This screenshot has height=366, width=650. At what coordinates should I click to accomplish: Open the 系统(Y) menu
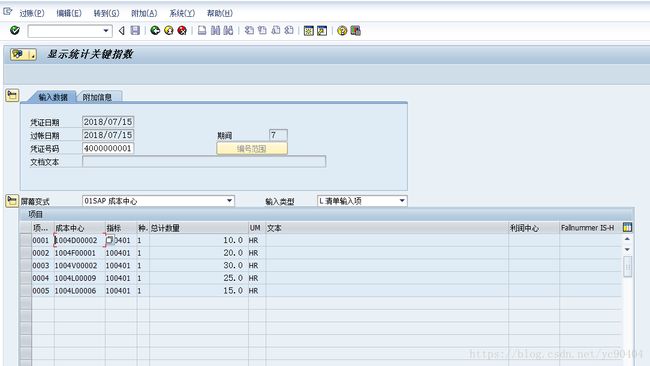(182, 13)
